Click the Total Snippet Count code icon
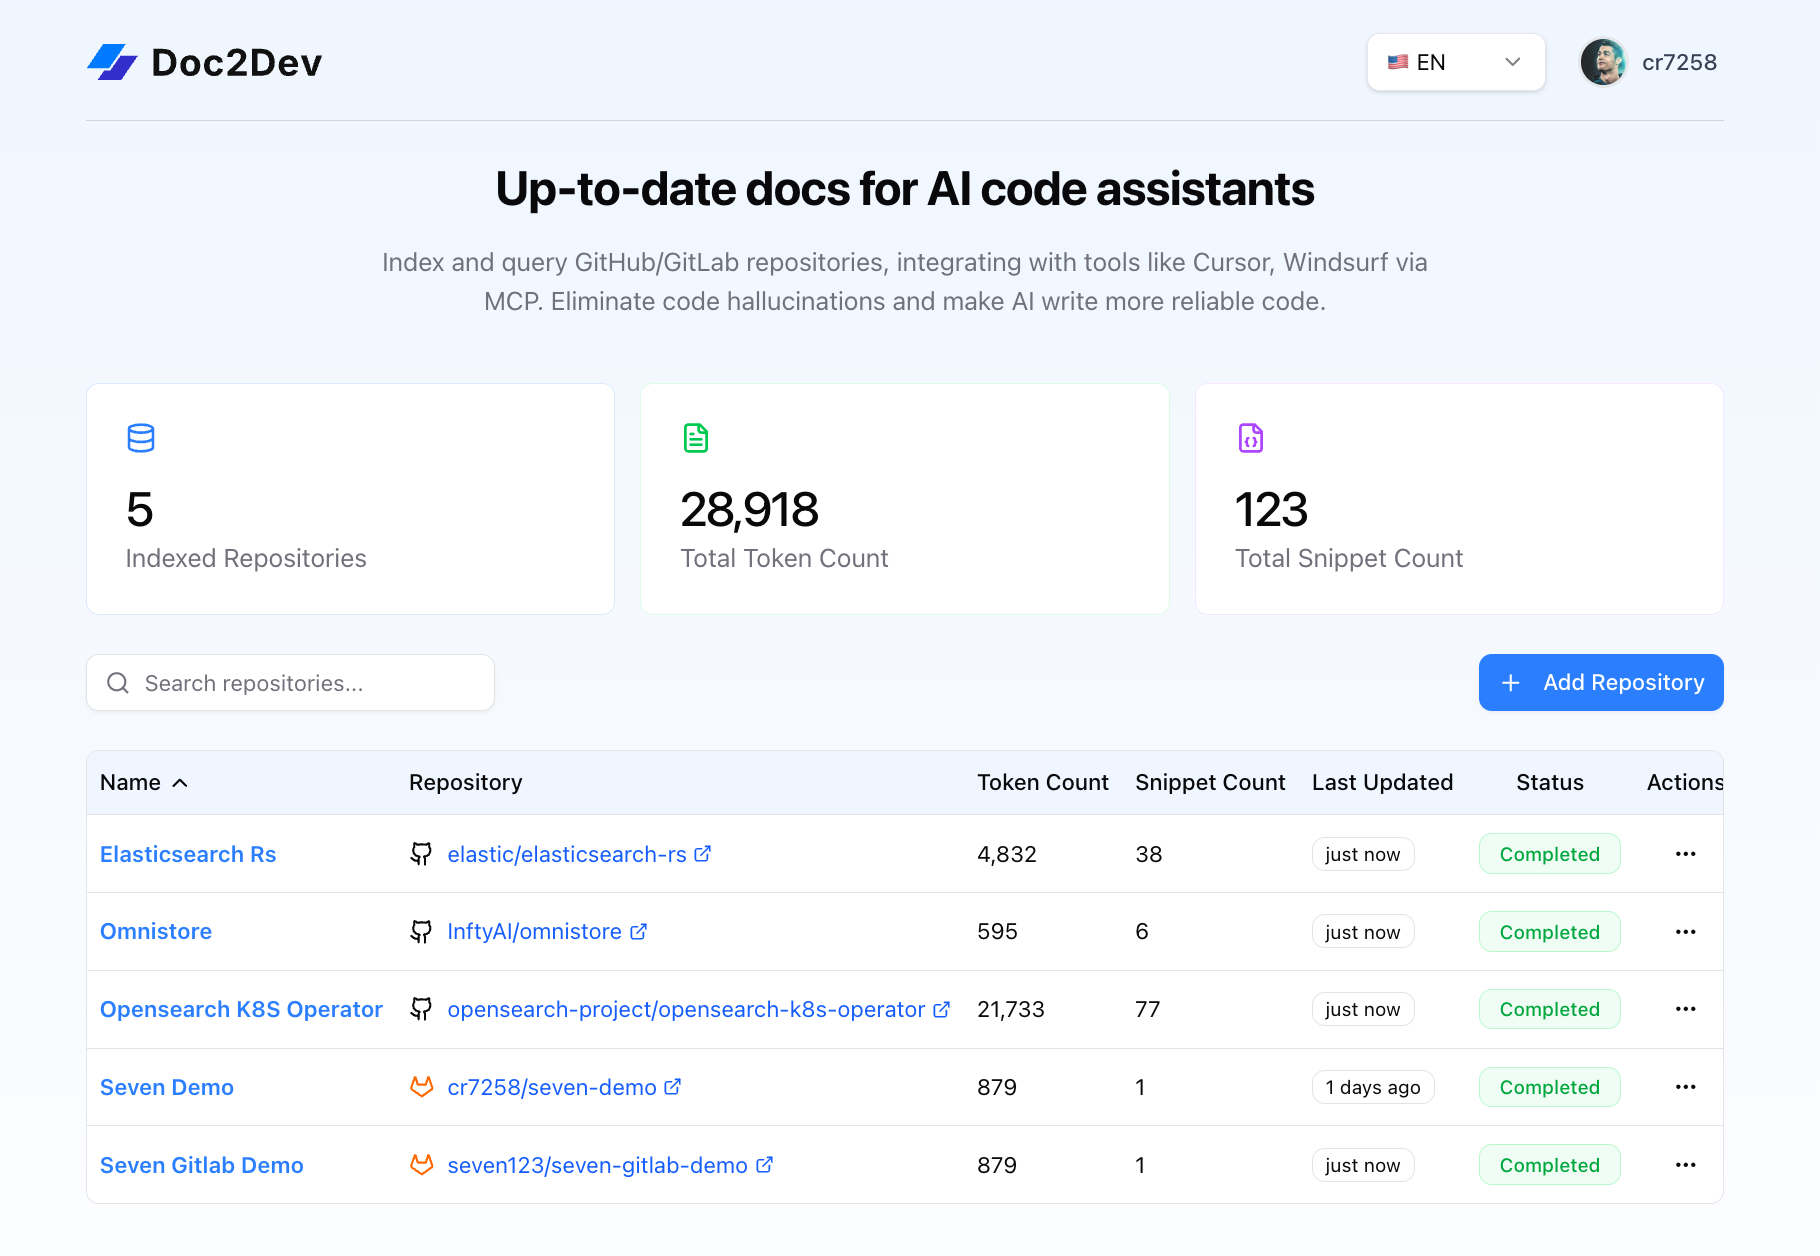The height and width of the screenshot is (1256, 1820). tap(1250, 438)
